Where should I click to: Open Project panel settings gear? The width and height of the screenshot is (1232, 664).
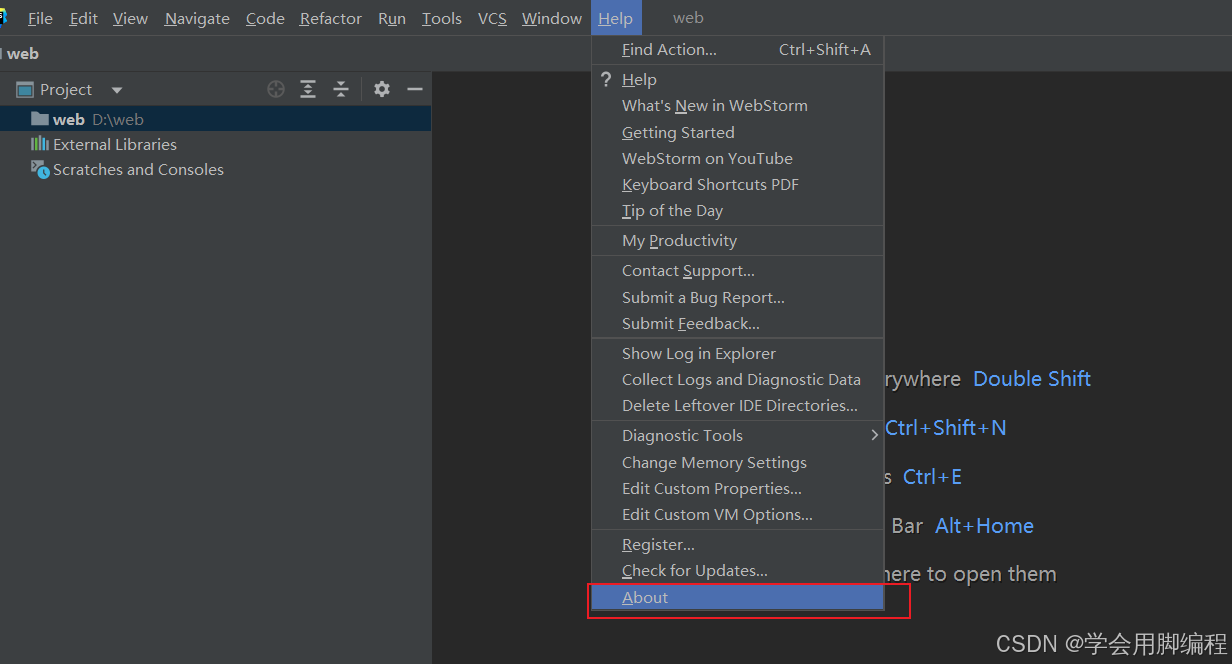382,89
